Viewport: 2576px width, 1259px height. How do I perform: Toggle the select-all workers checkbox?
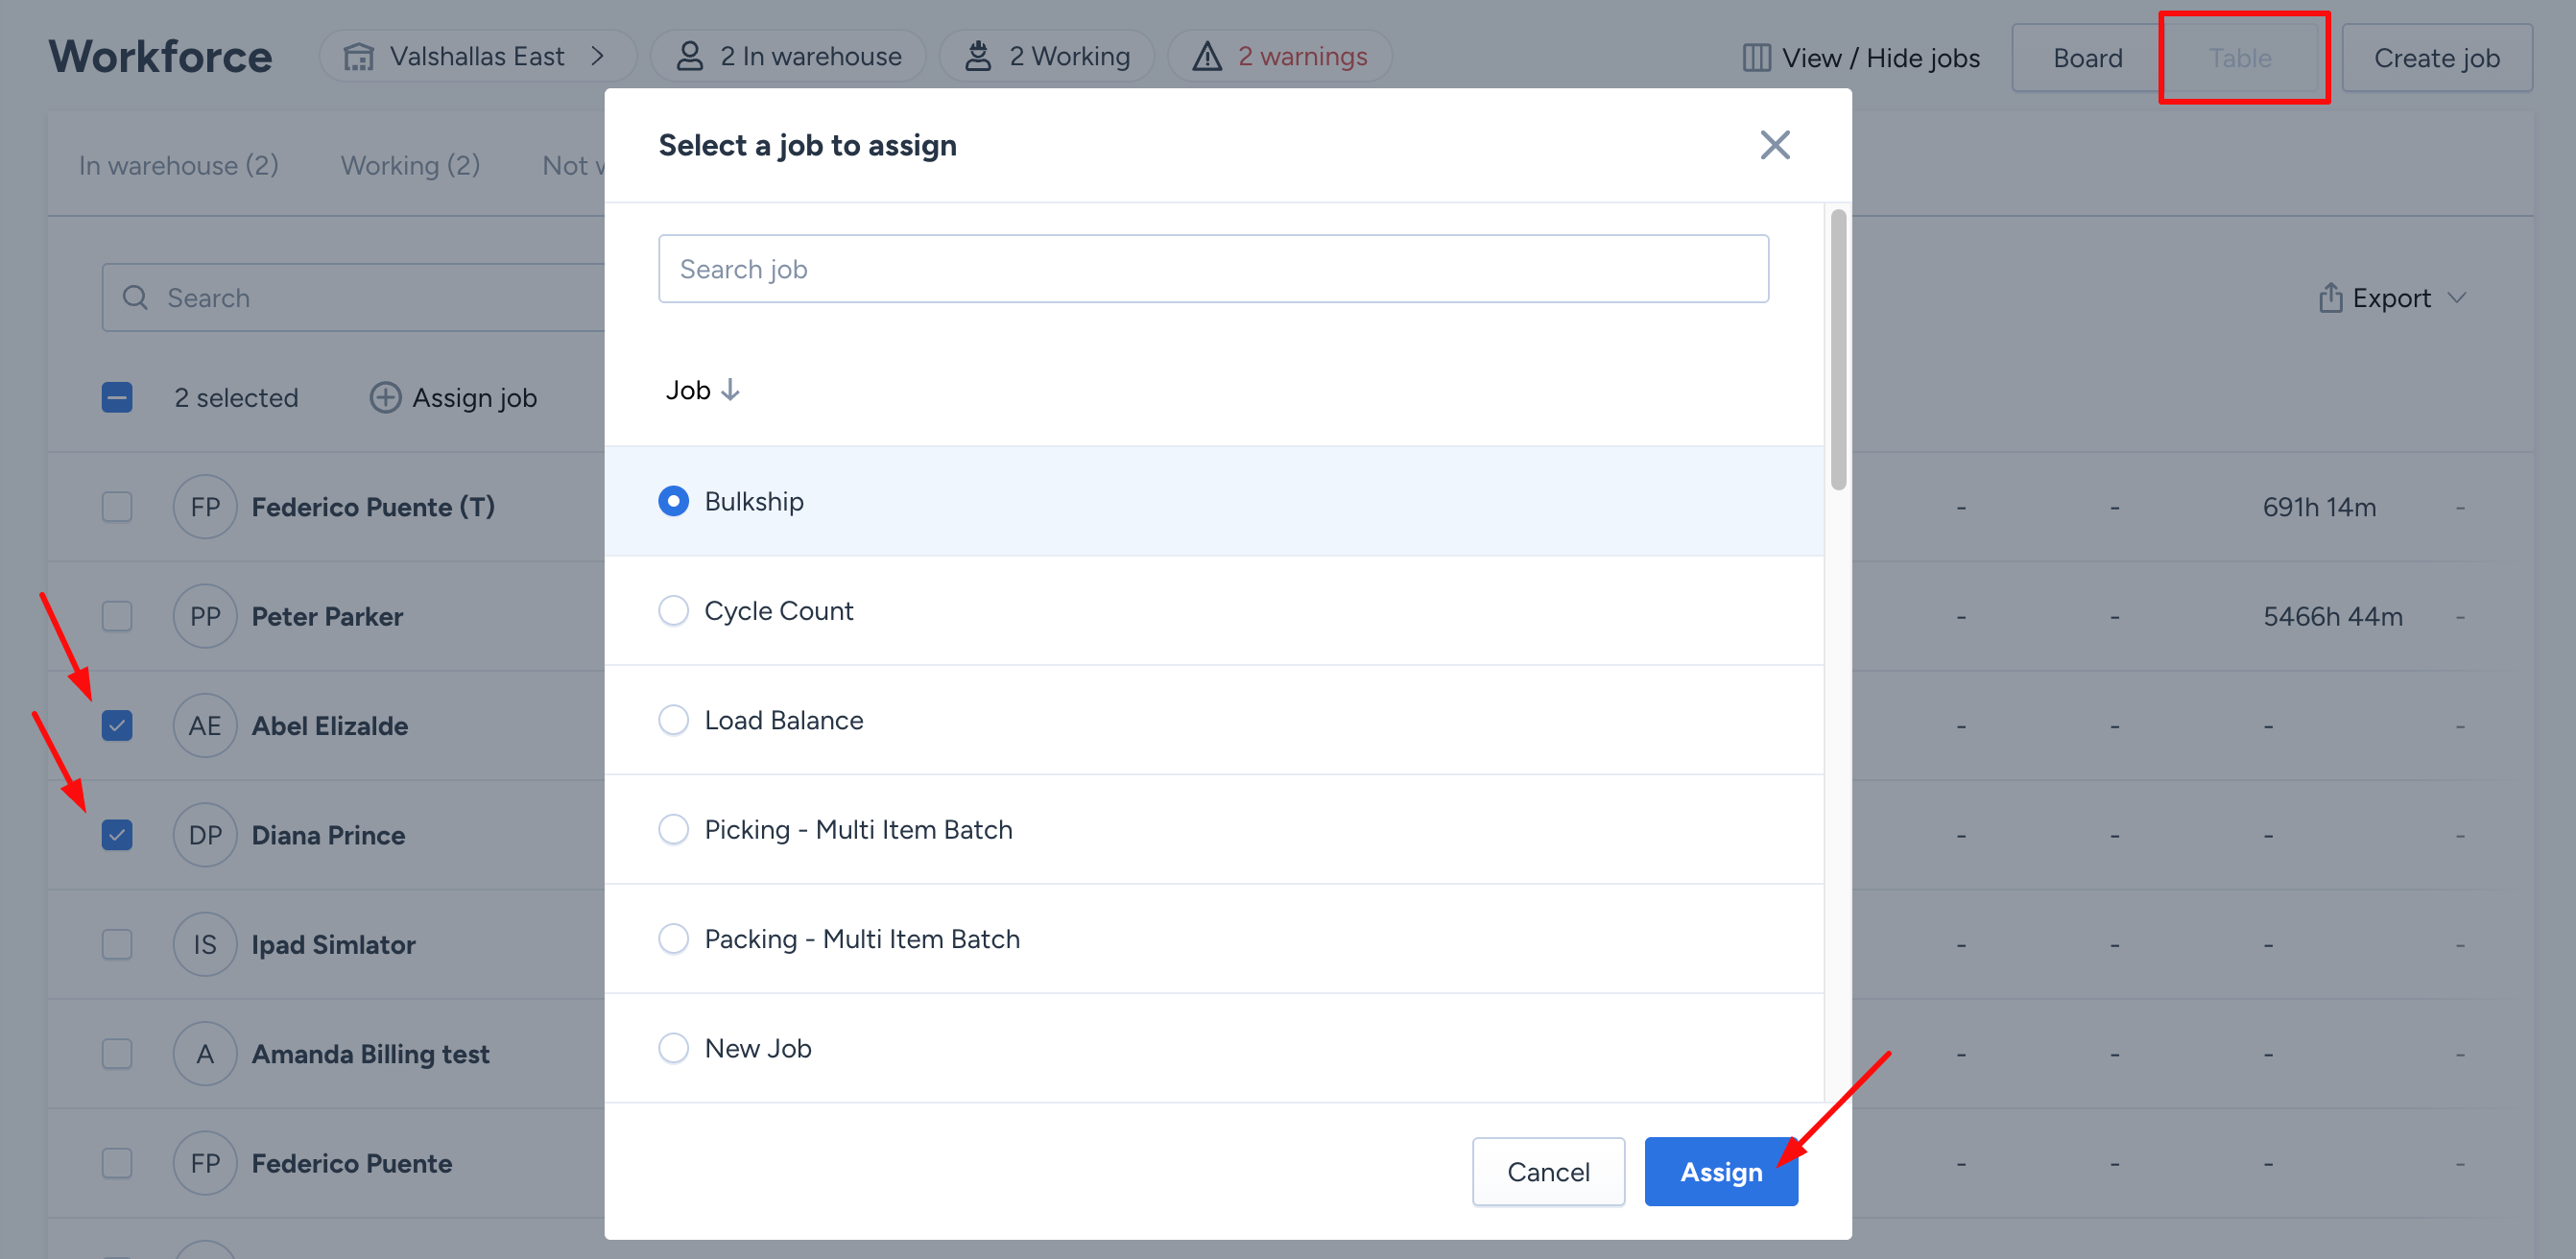117,398
